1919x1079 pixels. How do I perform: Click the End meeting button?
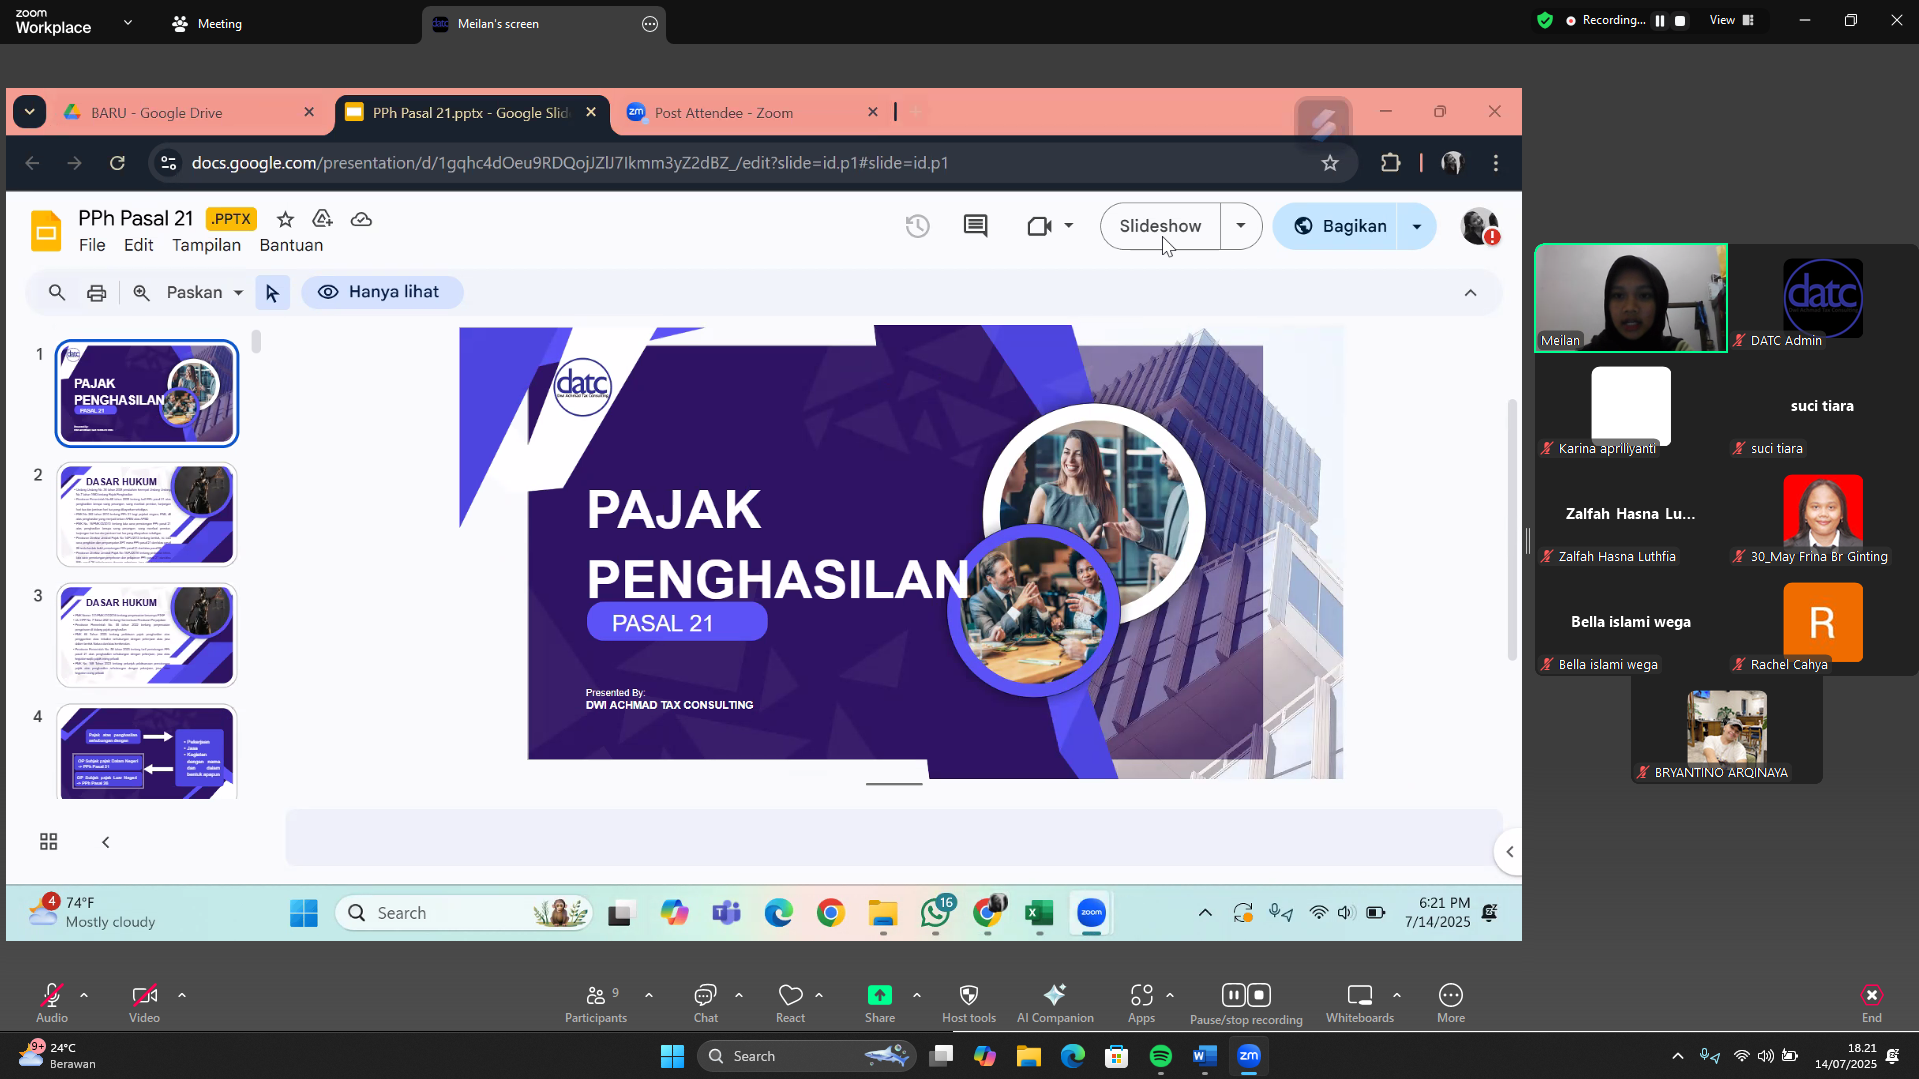(x=1871, y=1002)
